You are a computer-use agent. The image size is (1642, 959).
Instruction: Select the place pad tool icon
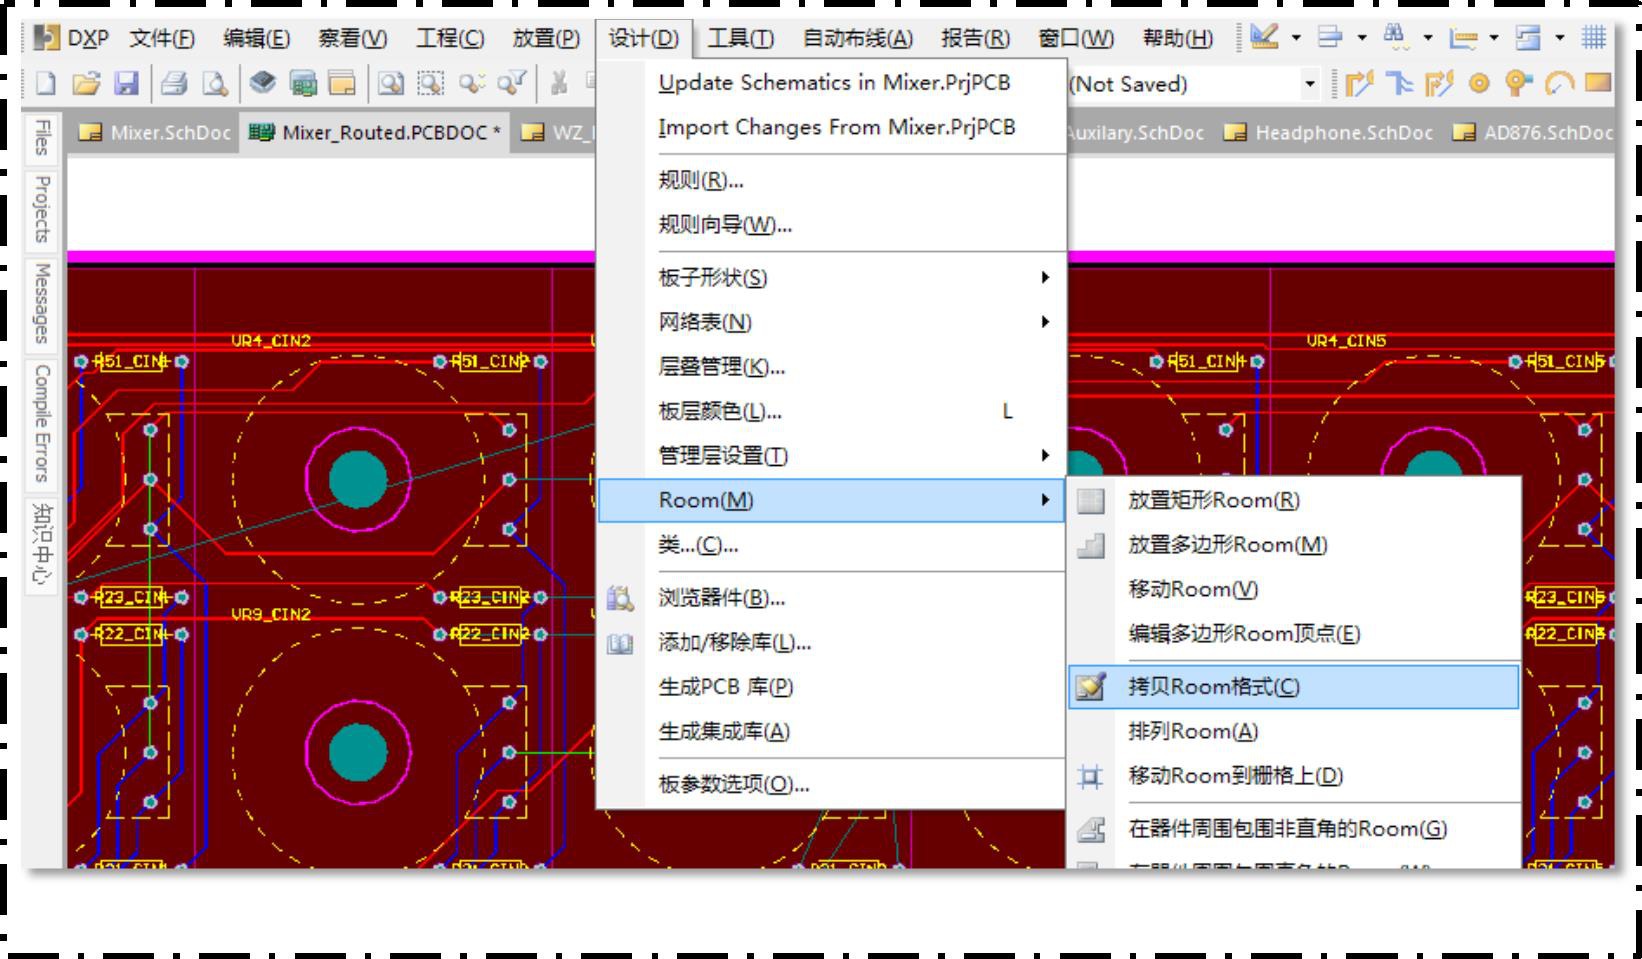click(x=1479, y=84)
